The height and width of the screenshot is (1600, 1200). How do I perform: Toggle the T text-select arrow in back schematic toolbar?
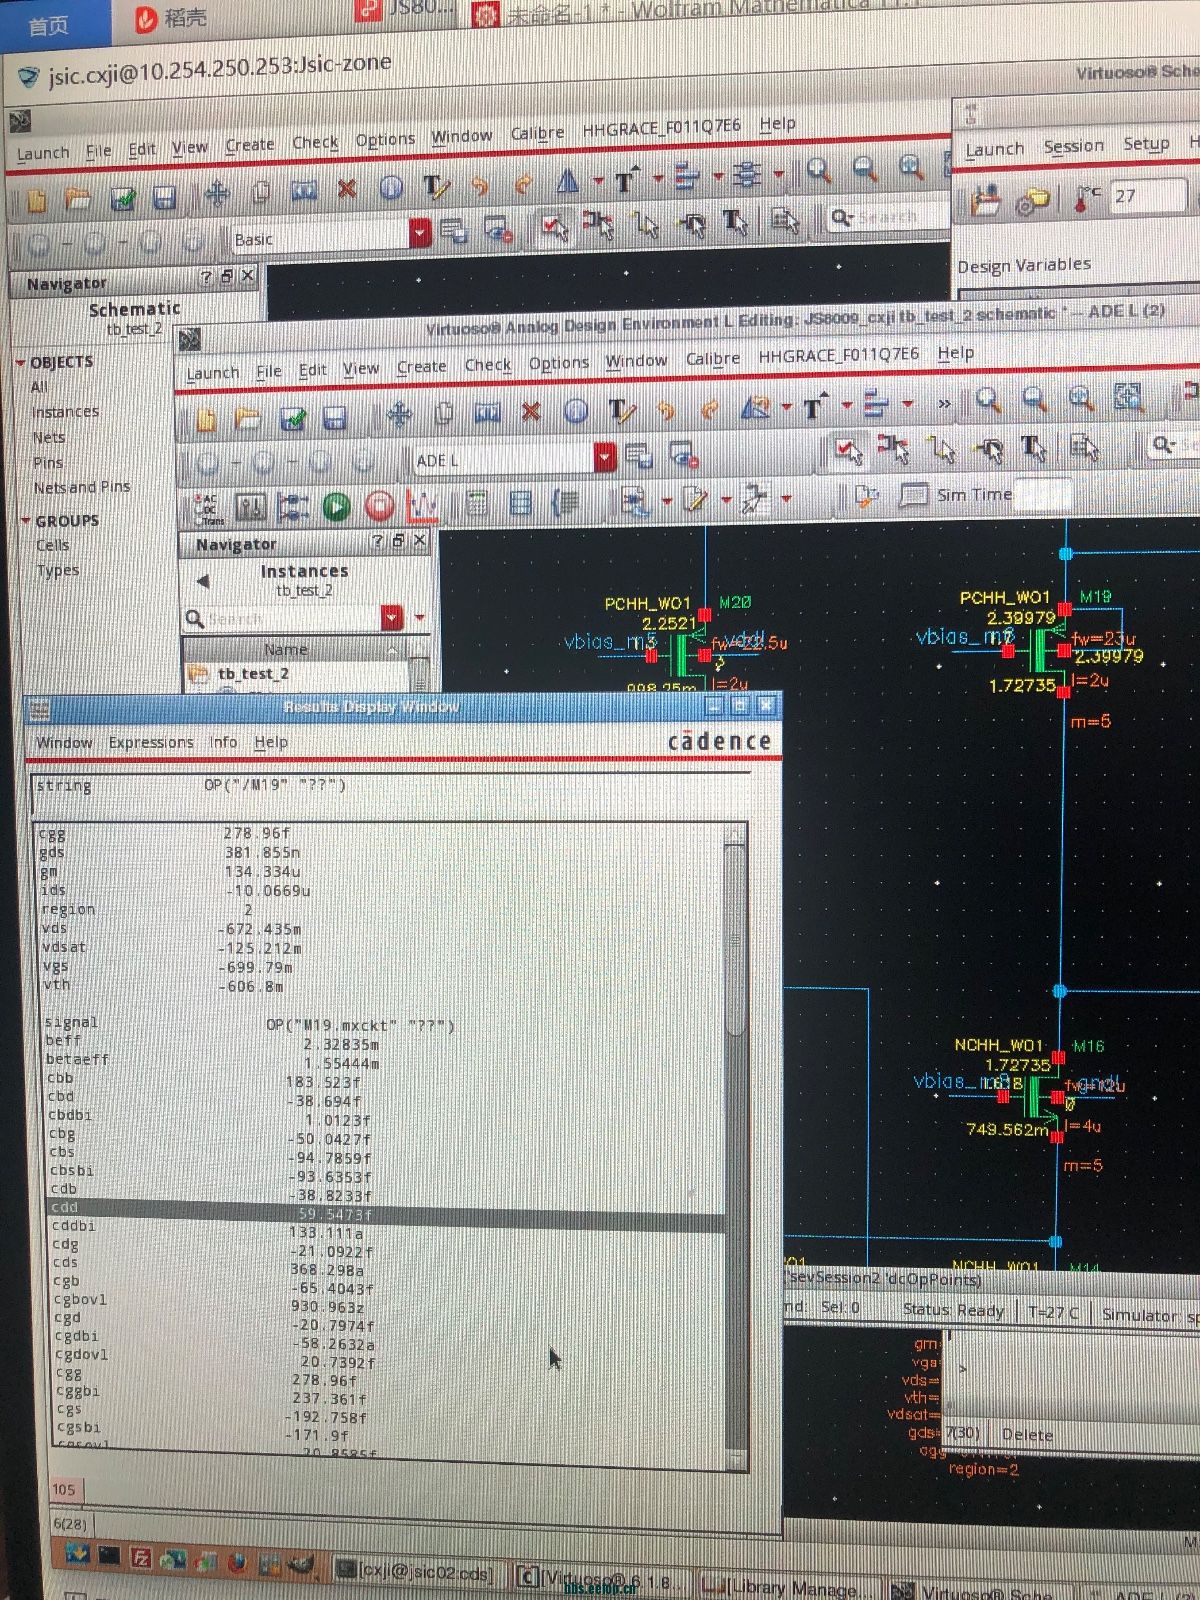pos(735,222)
